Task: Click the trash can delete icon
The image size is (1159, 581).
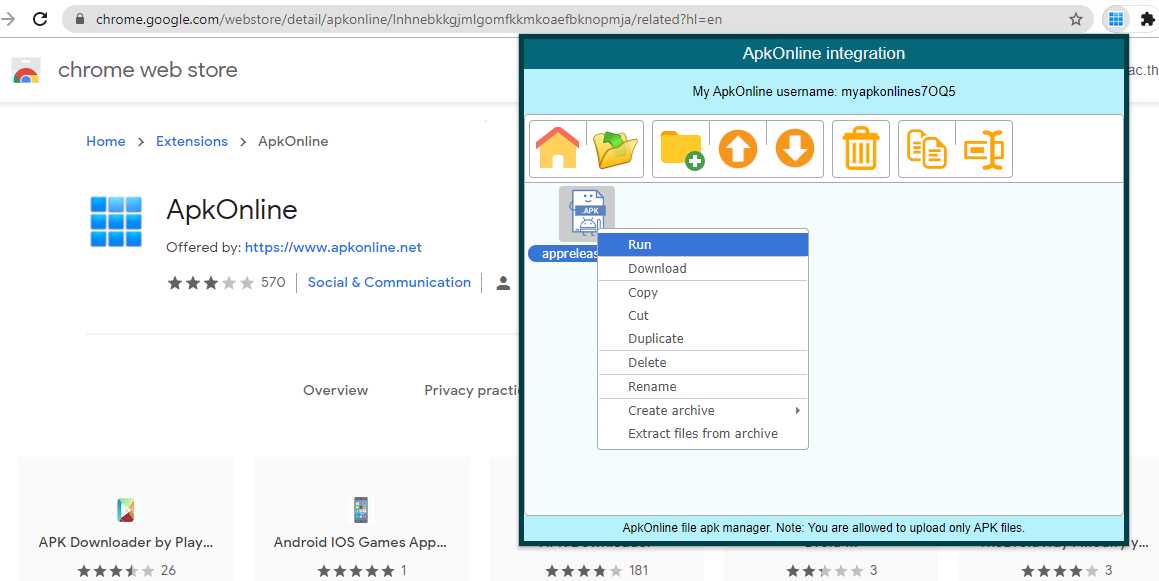Action: pos(860,149)
